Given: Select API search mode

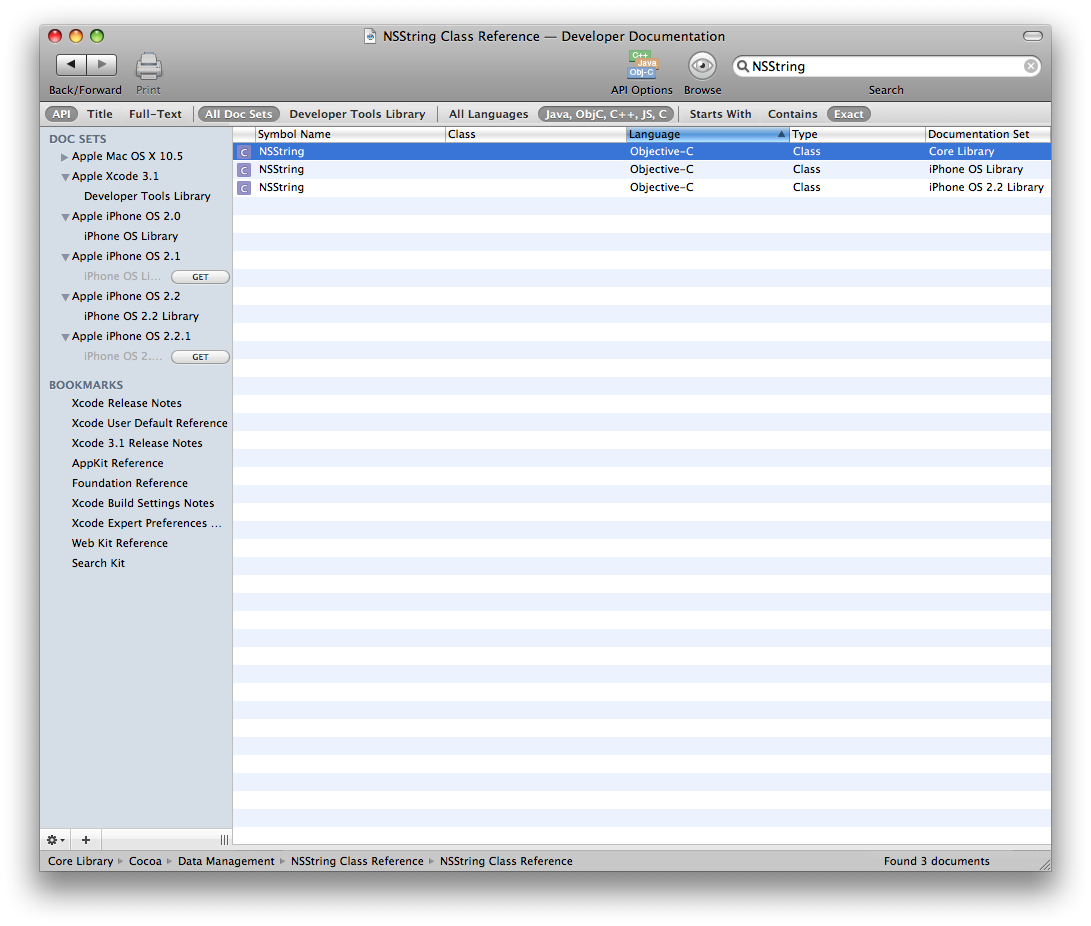Looking at the screenshot, I should tap(61, 114).
